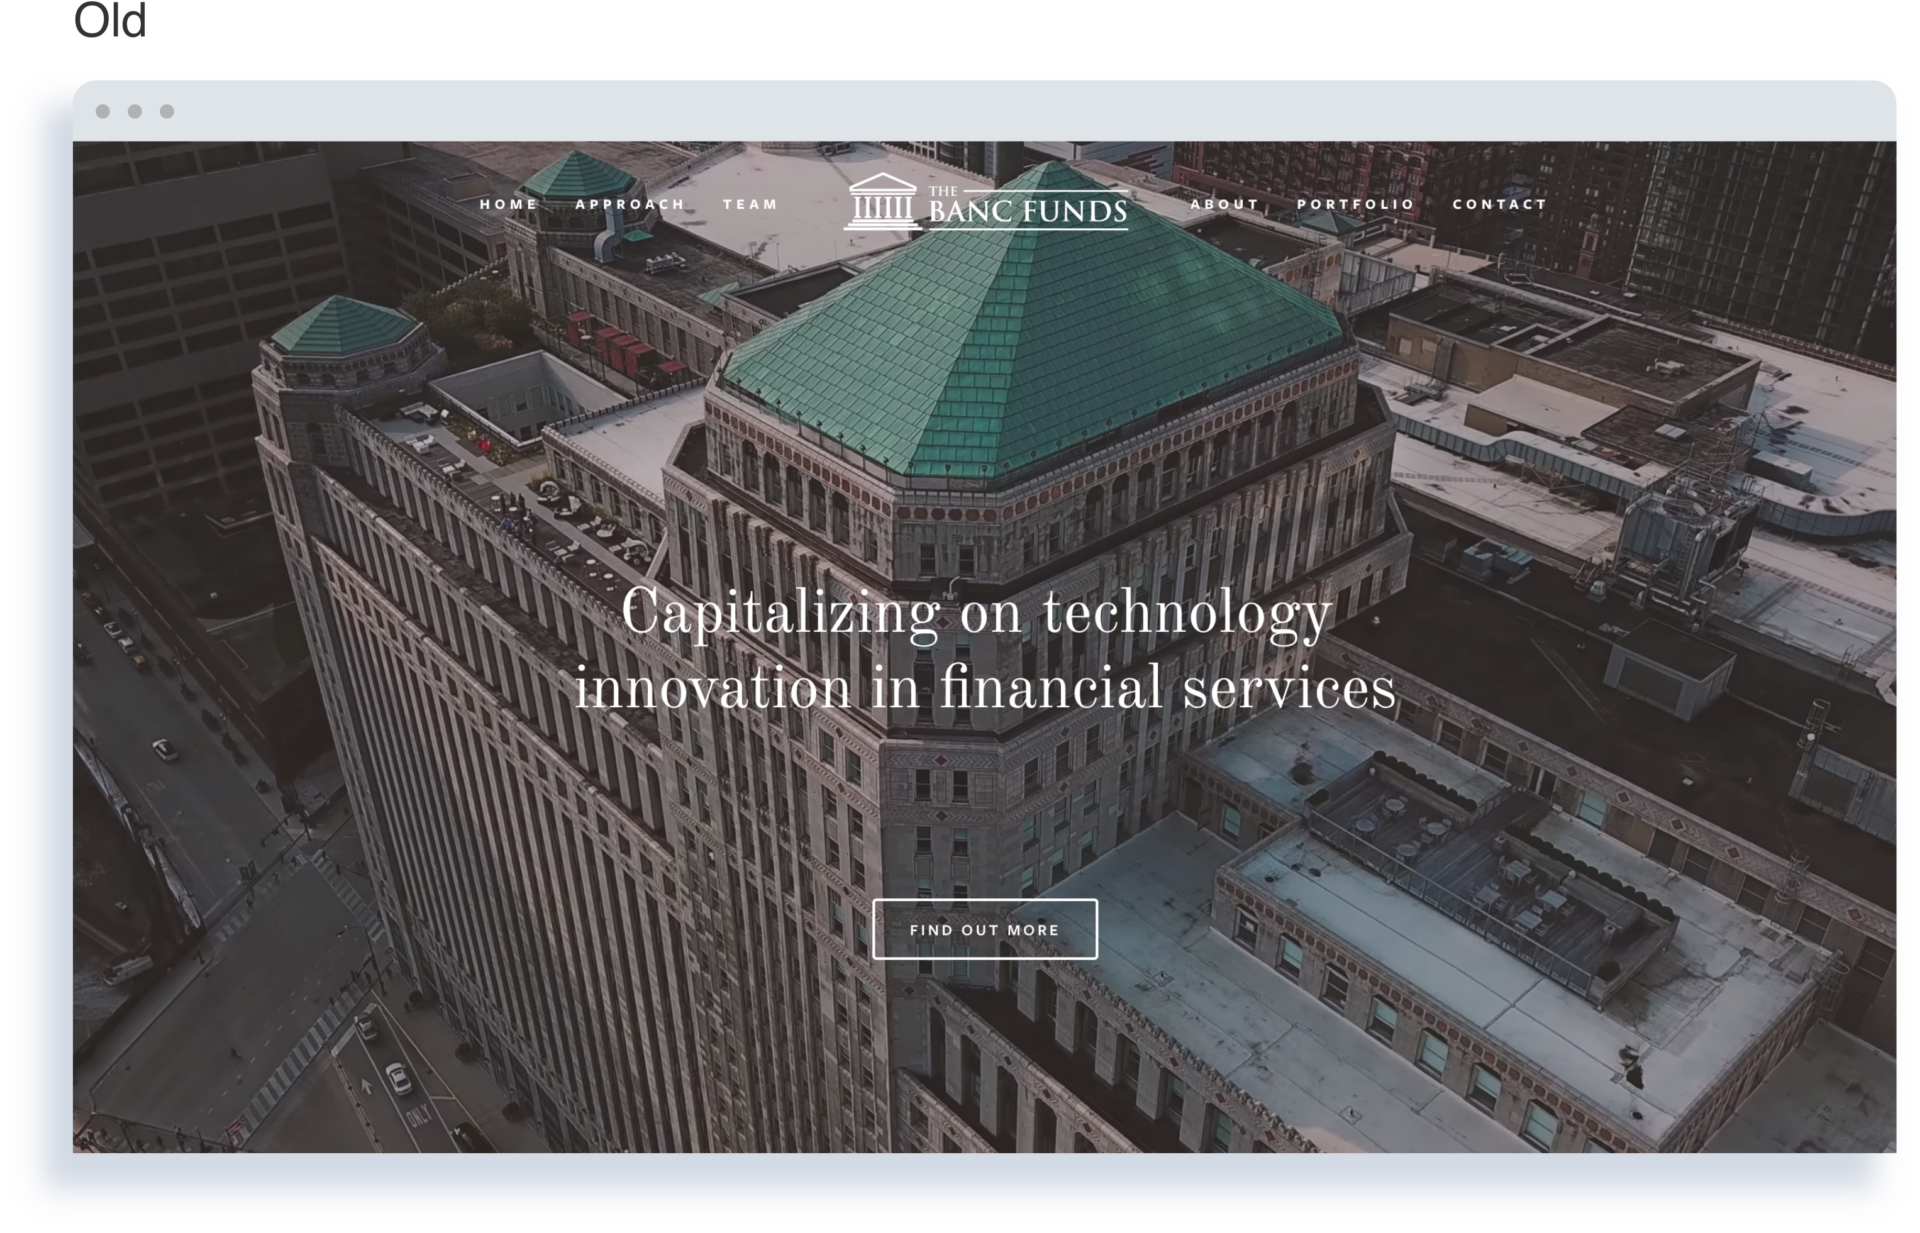The height and width of the screenshot is (1233, 1920).
Task: Click the hero headline about technology innovation
Action: 985,650
